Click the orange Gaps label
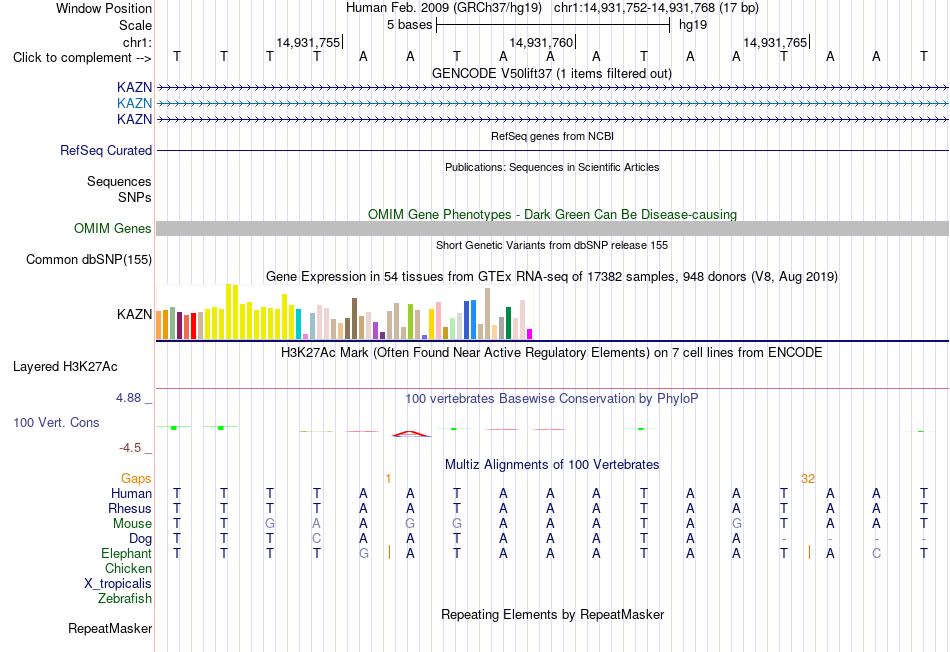This screenshot has height=652, width=950. 136,479
